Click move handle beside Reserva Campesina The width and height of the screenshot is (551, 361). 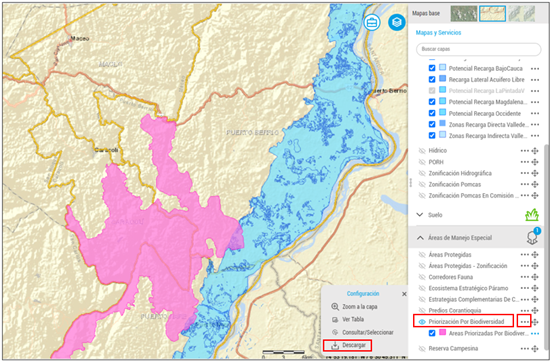535,349
